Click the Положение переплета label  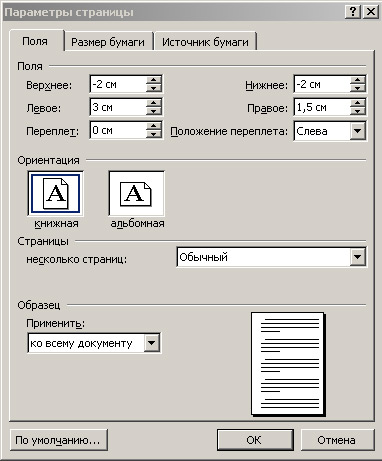[x=229, y=131]
